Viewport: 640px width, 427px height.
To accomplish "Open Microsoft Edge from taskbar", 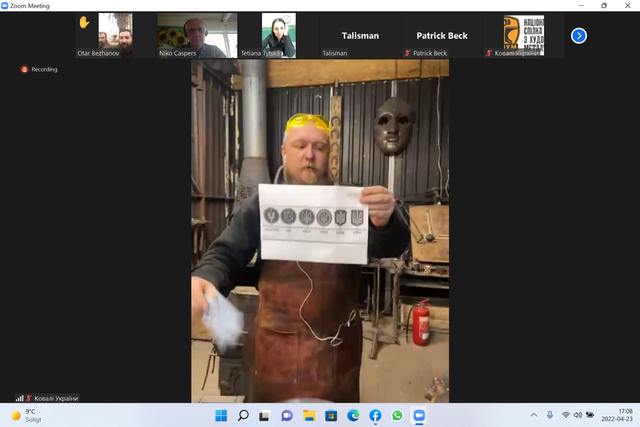I will pyautogui.click(x=353, y=415).
